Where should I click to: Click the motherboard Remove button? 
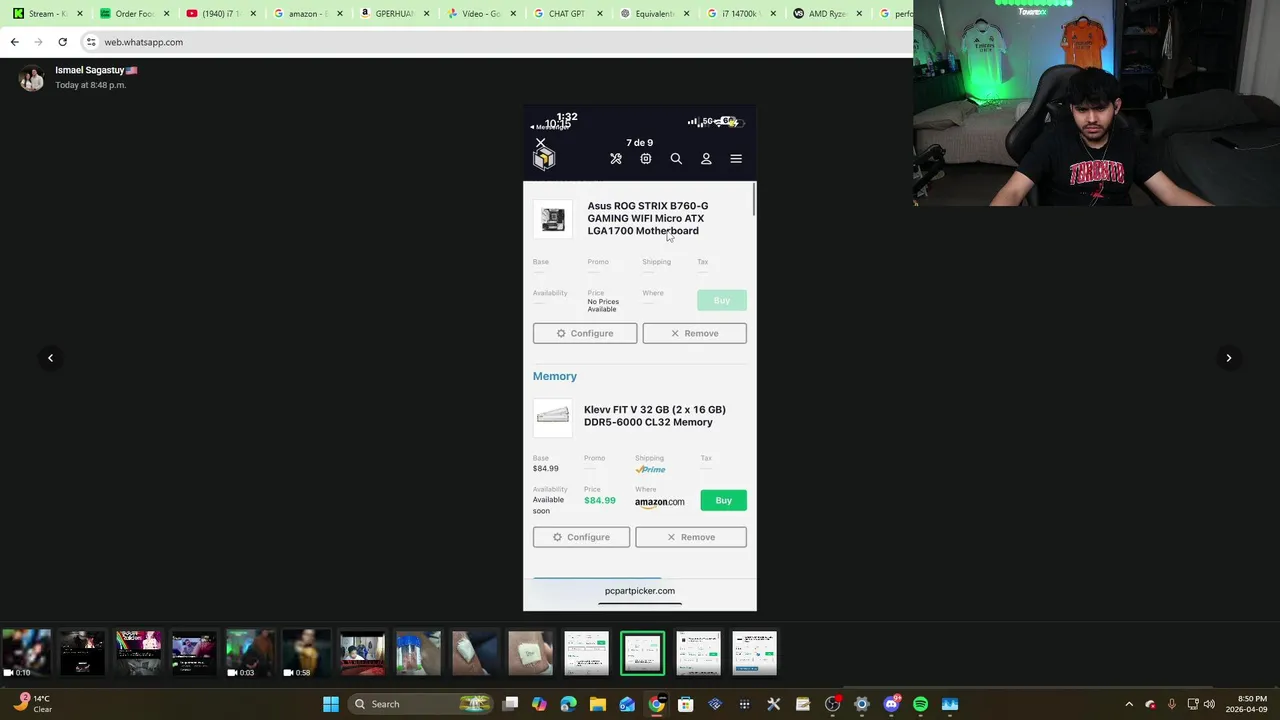694,333
